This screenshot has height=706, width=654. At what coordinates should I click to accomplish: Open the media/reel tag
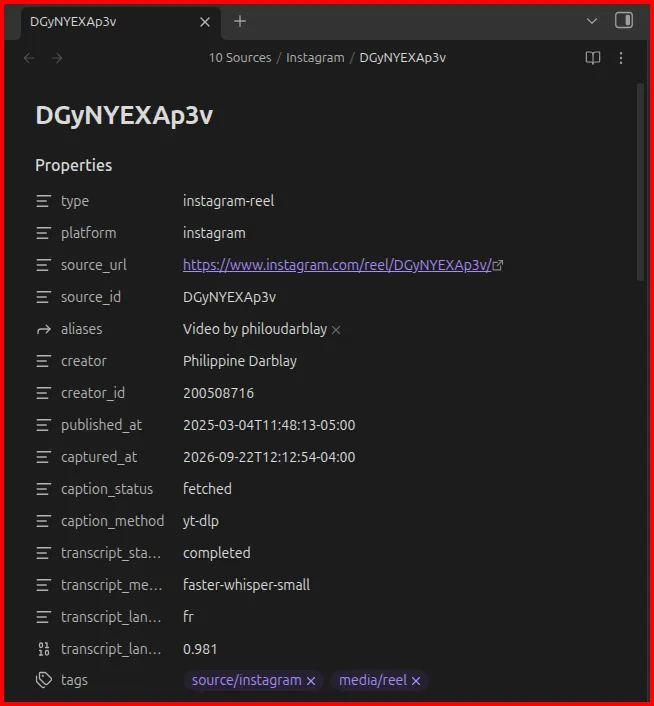pyautogui.click(x=373, y=680)
